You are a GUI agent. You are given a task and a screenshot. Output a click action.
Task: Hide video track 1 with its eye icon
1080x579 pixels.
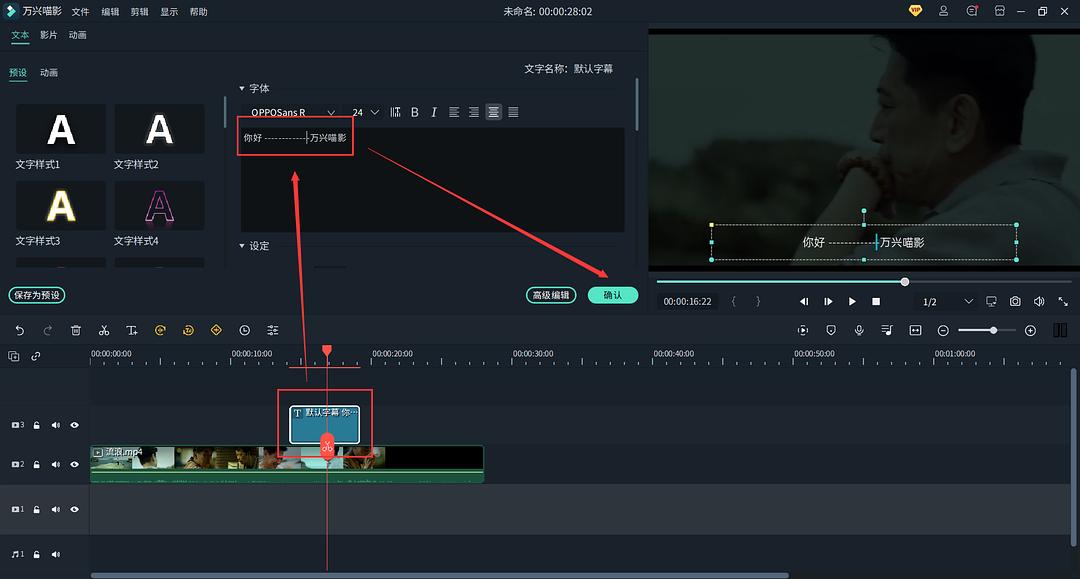point(74,509)
